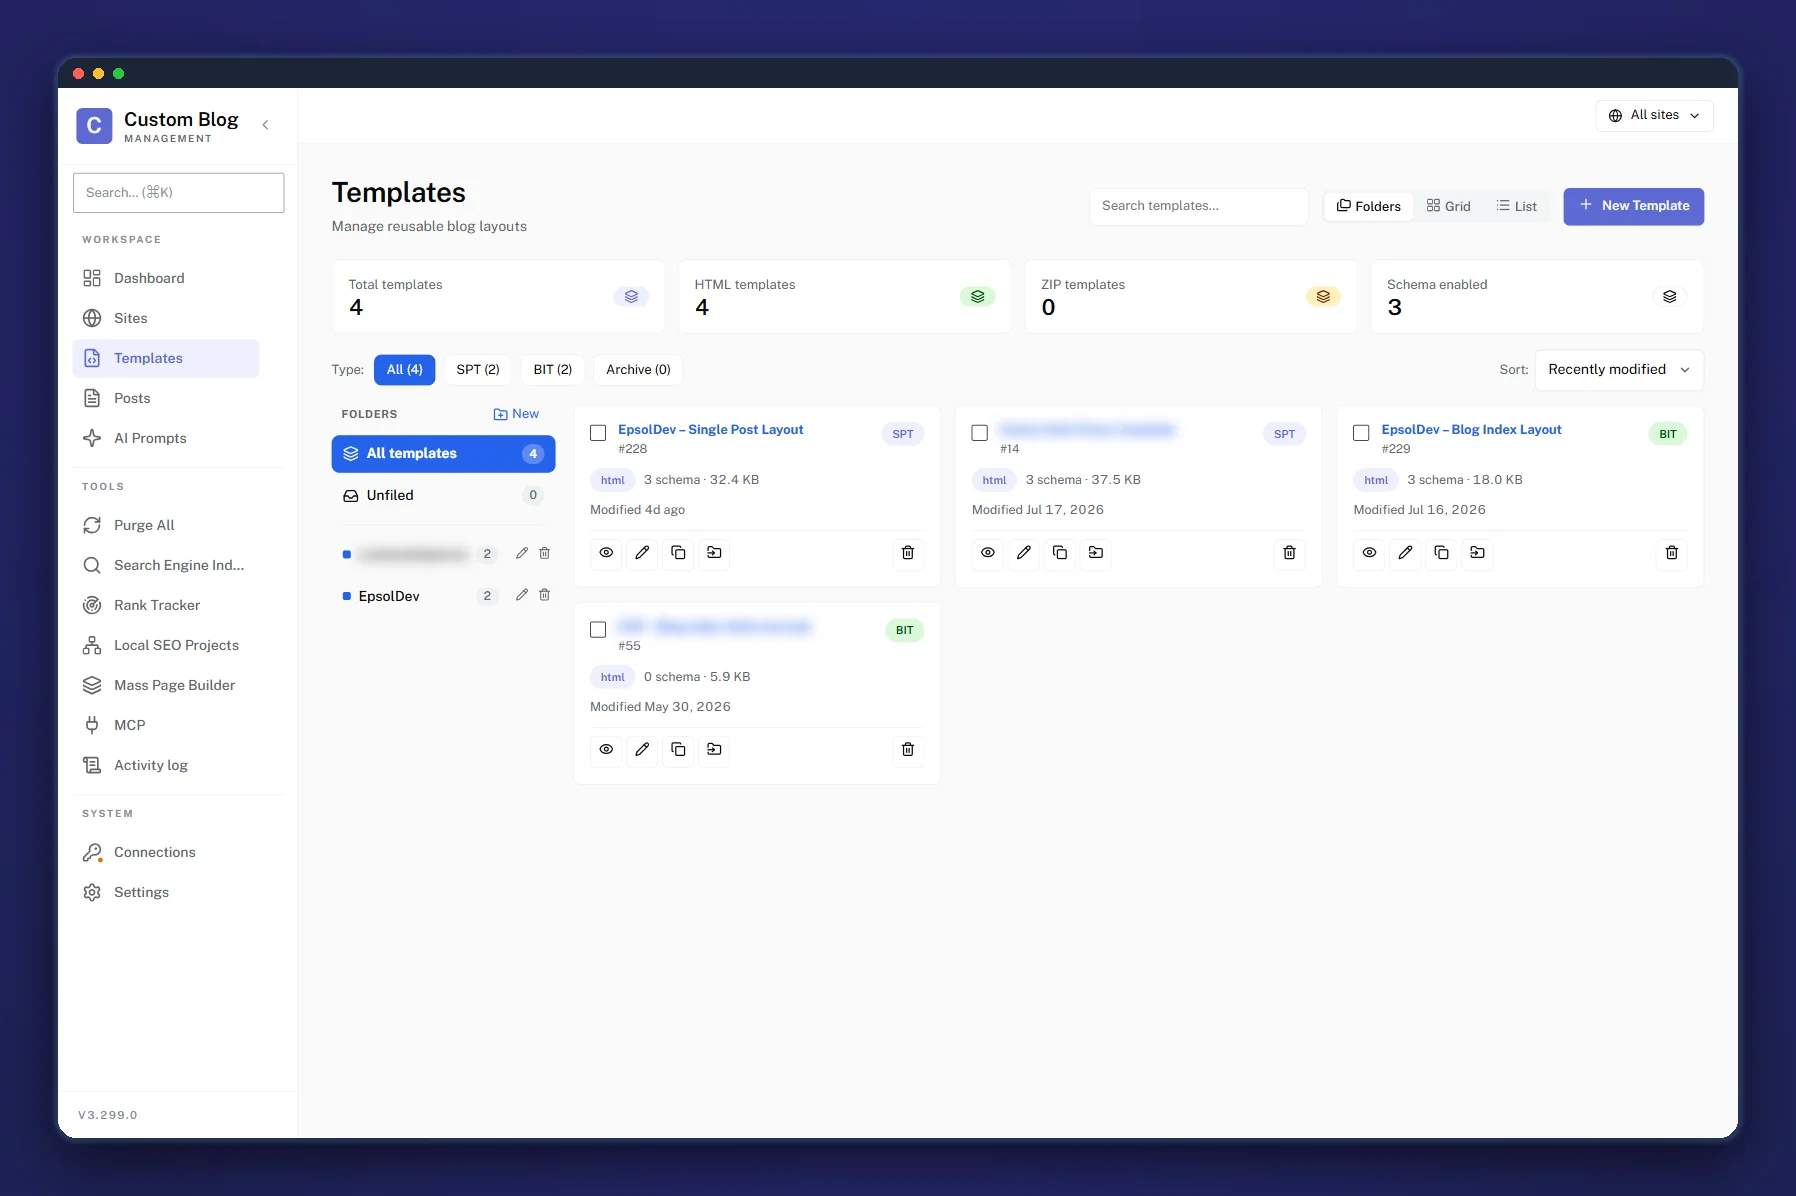The image size is (1796, 1196).
Task: Delete template #14
Action: [1290, 553]
